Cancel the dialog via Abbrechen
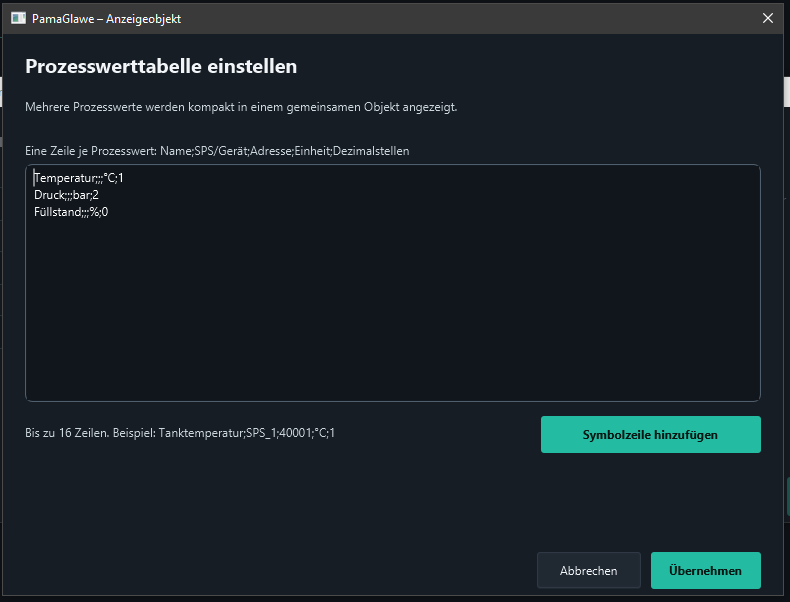This screenshot has width=790, height=602. point(588,570)
